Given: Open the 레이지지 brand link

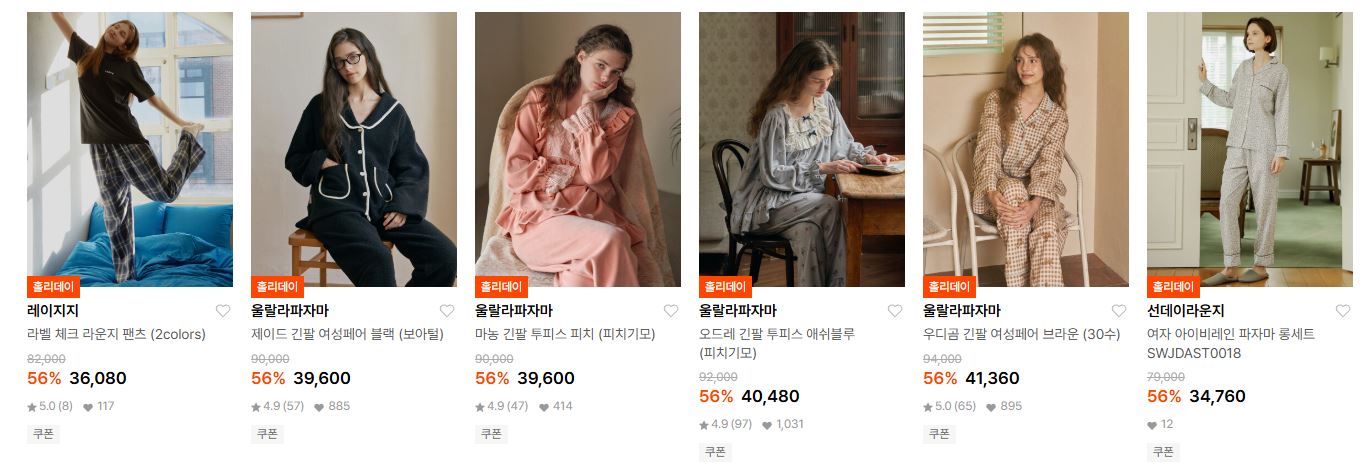Looking at the screenshot, I should (x=53, y=311).
